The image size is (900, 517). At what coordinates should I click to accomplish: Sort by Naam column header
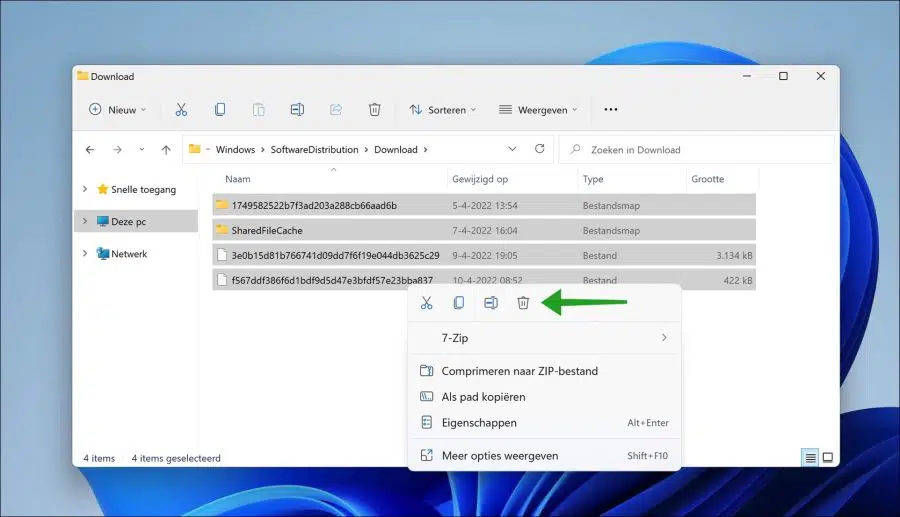pos(238,179)
